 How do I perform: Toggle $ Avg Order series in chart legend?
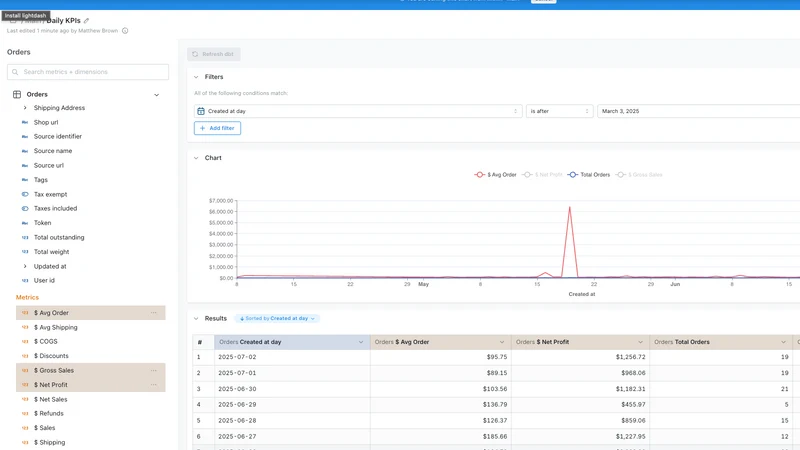[495, 174]
